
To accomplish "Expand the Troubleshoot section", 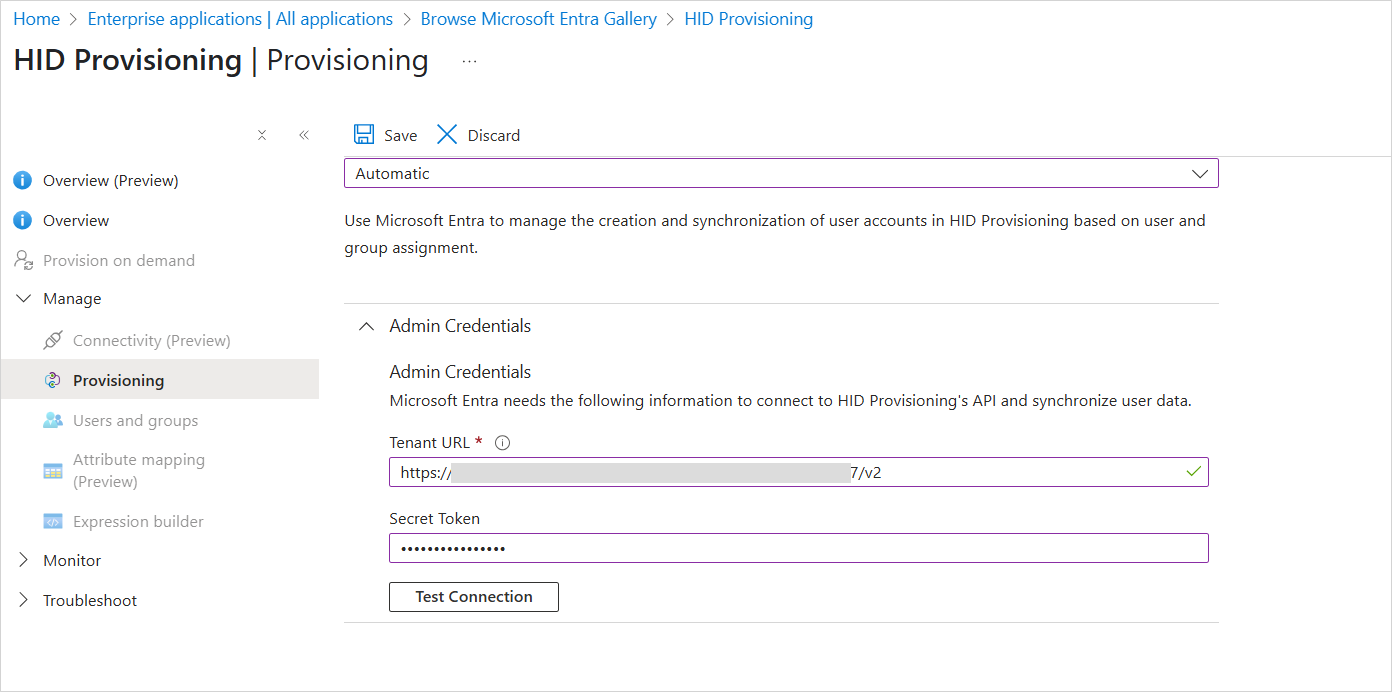I will click(x=24, y=600).
